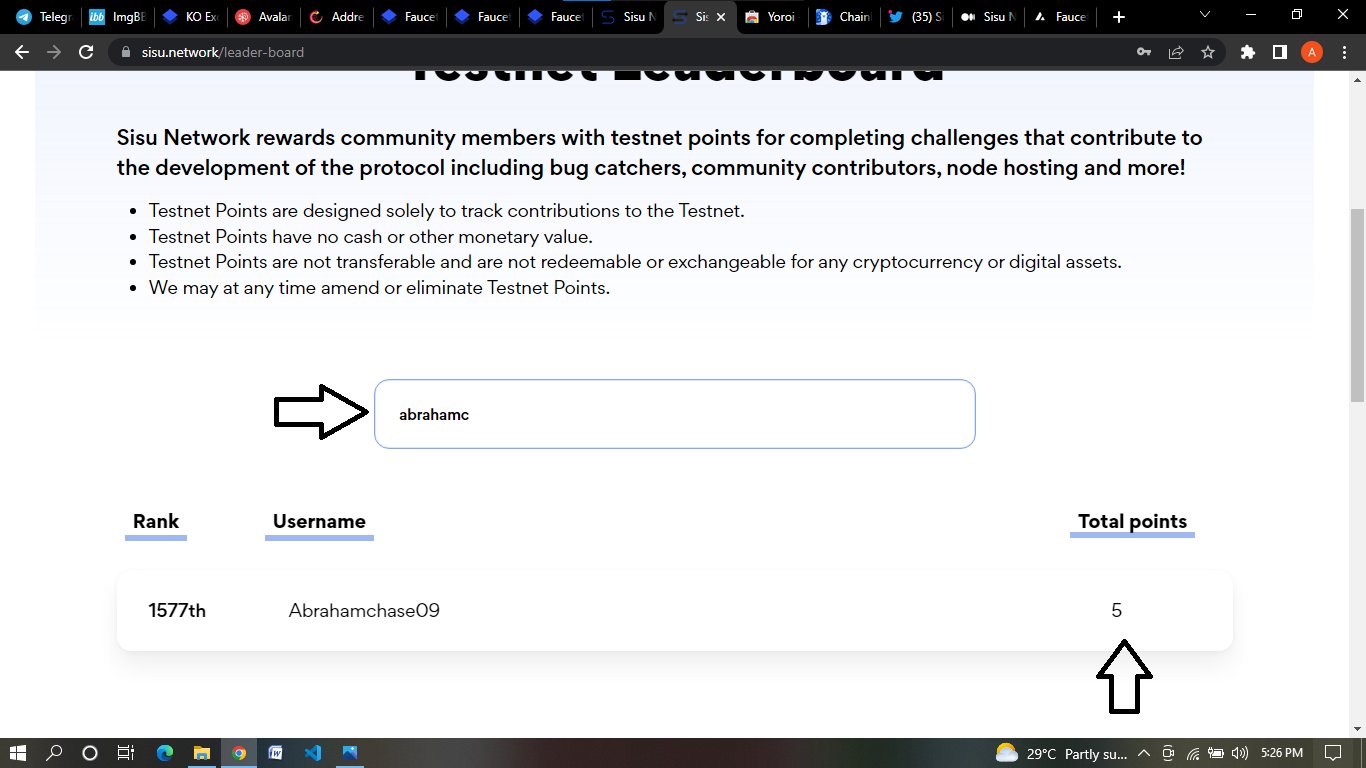Open Chrome's three-dot menu
Screen dimensions: 1366x768
click(x=1344, y=52)
